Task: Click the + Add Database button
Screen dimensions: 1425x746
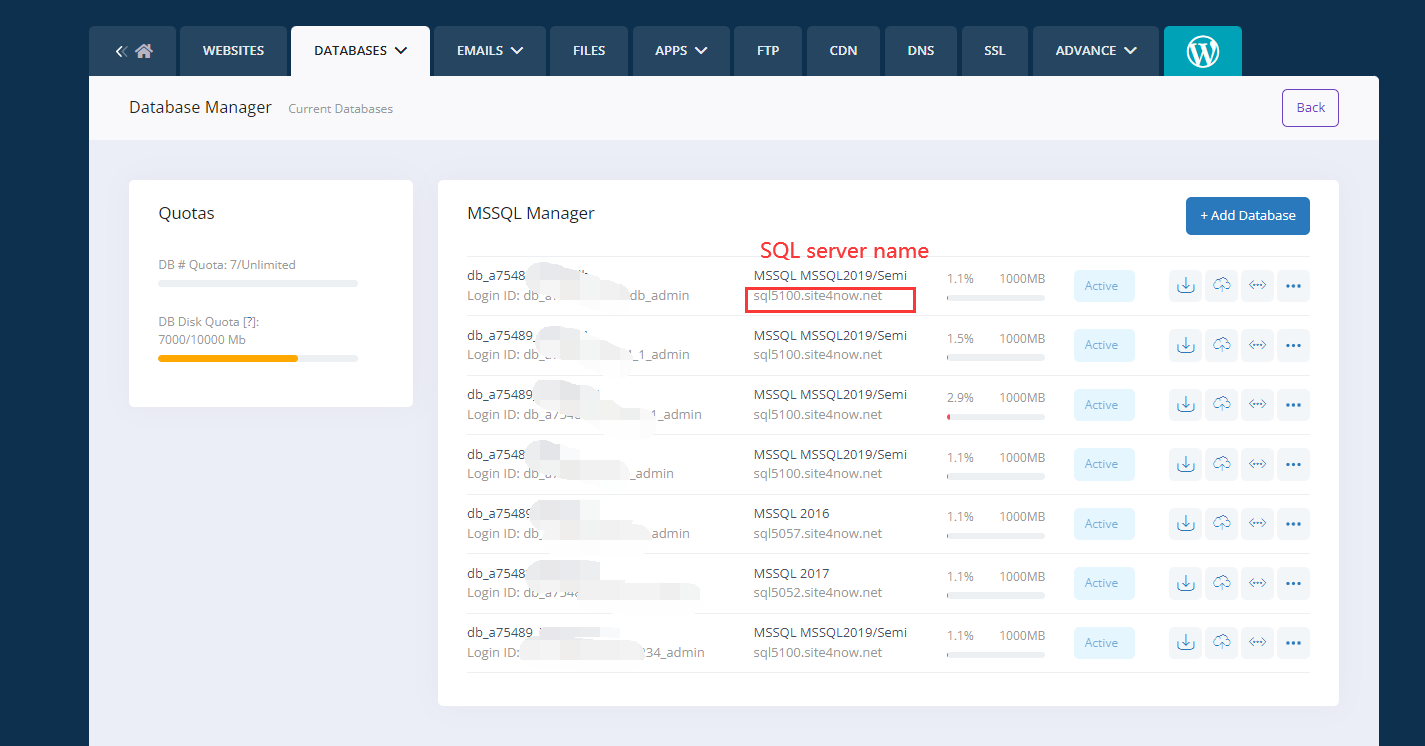Action: (1247, 216)
